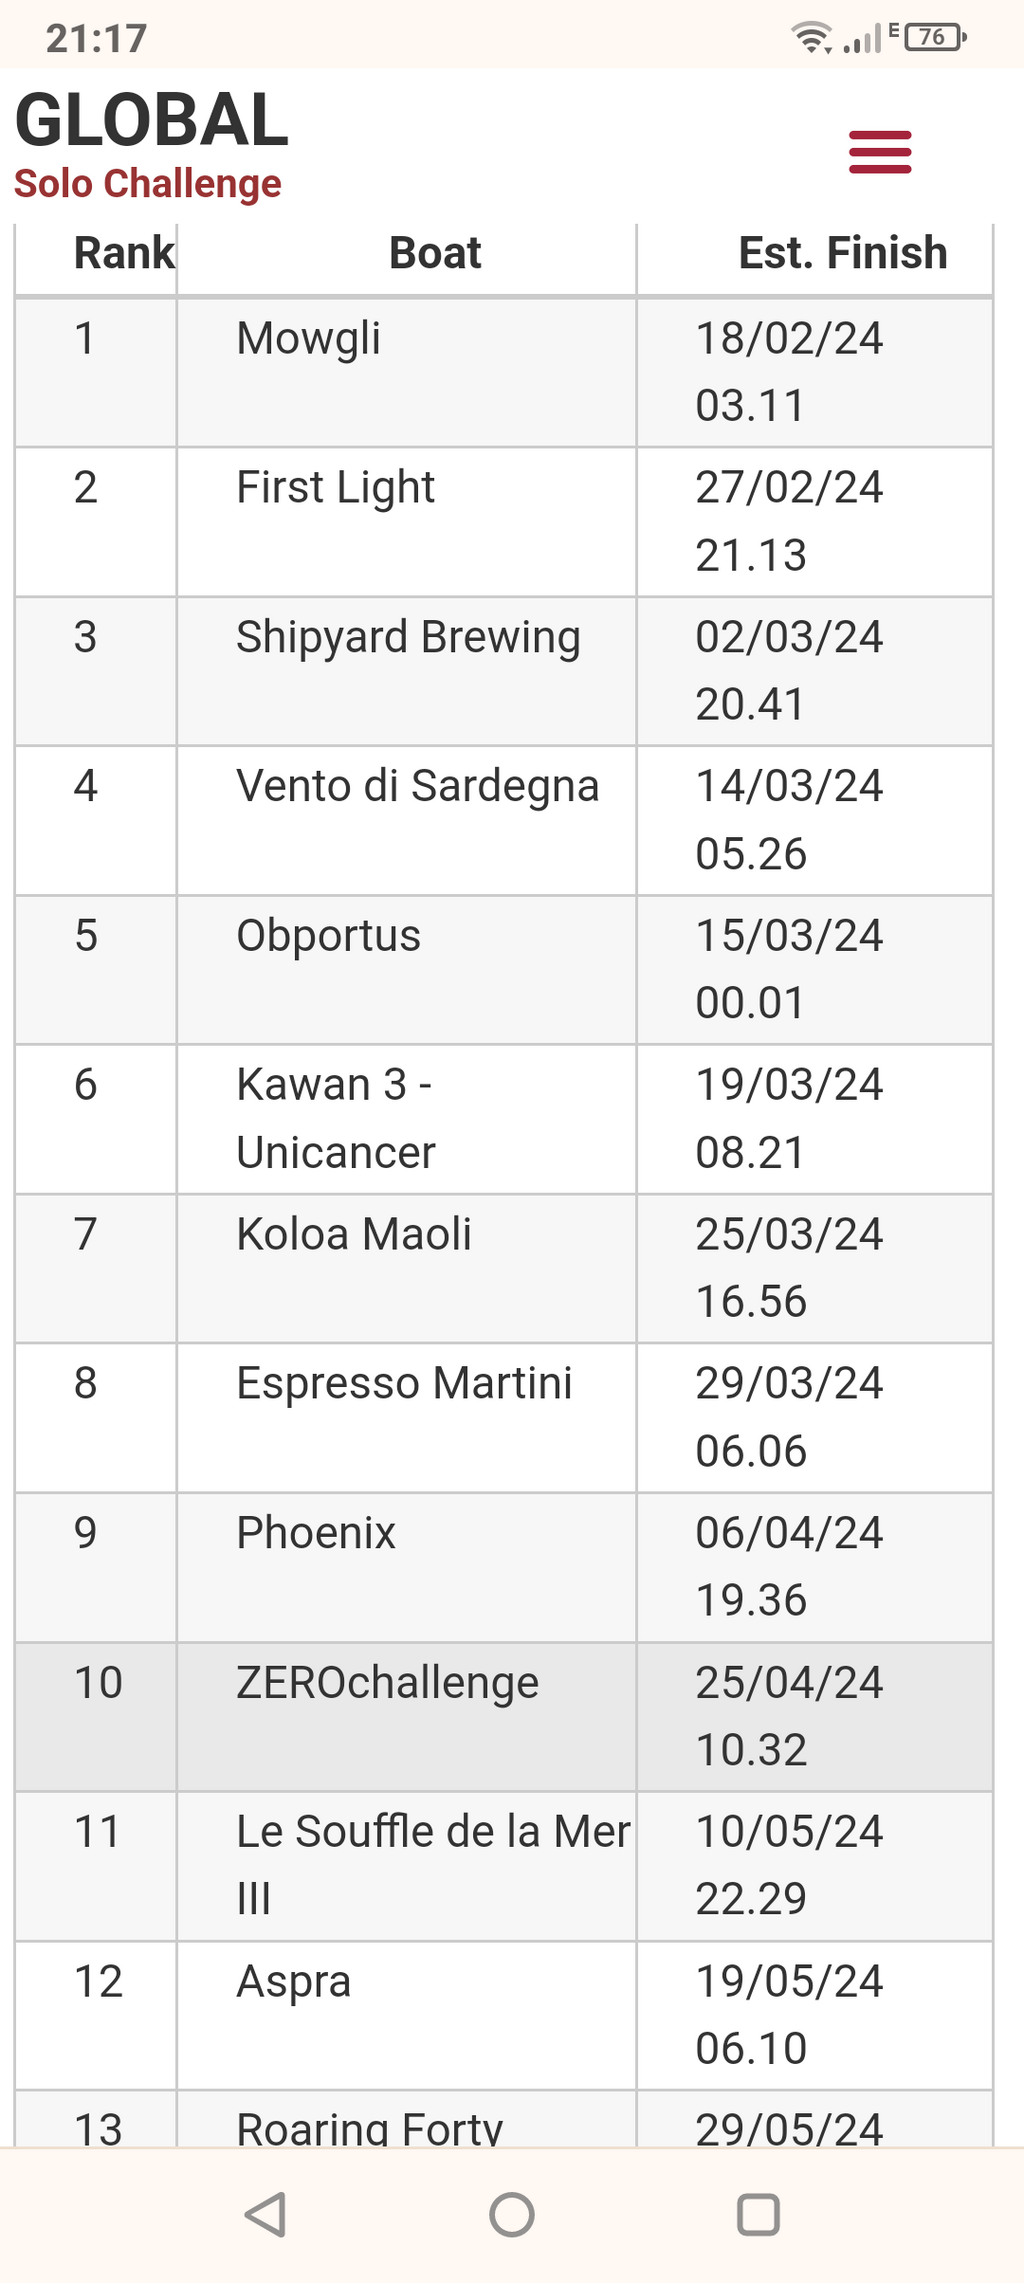1024x2283 pixels.
Task: Tap the clock time in status bar
Action: [x=96, y=38]
